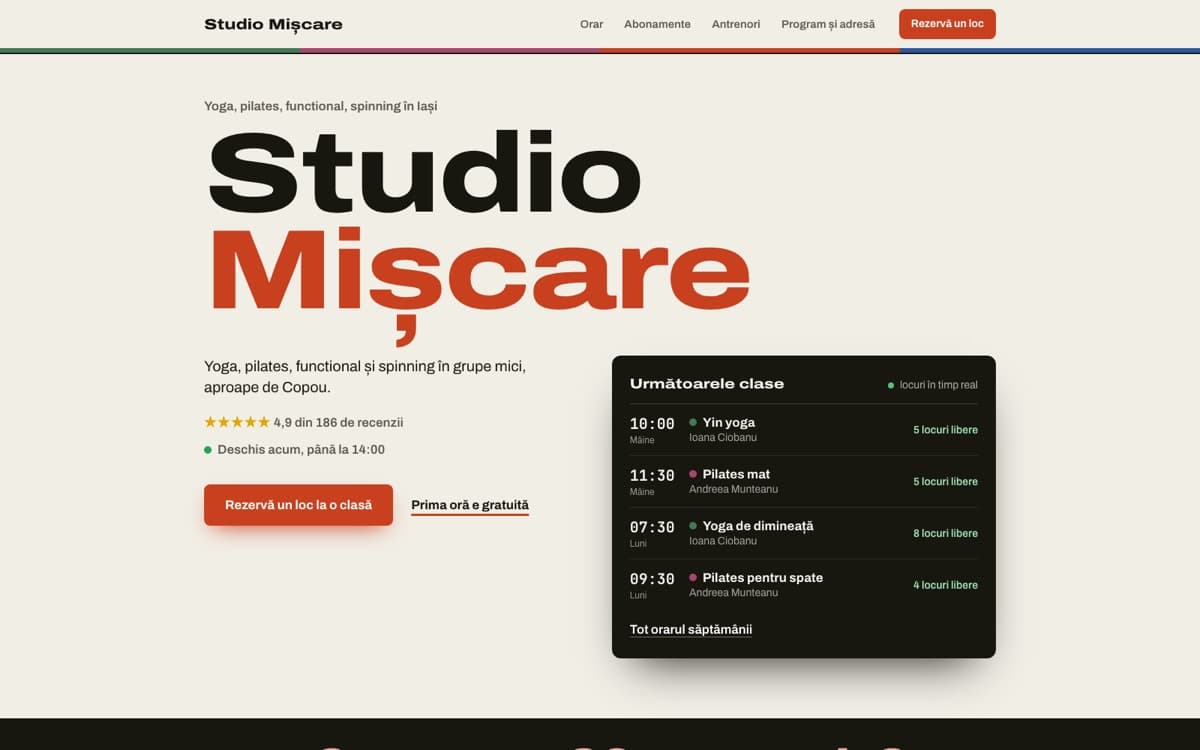Click green dot next to Deschis acum
The image size is (1200, 750).
click(208, 450)
